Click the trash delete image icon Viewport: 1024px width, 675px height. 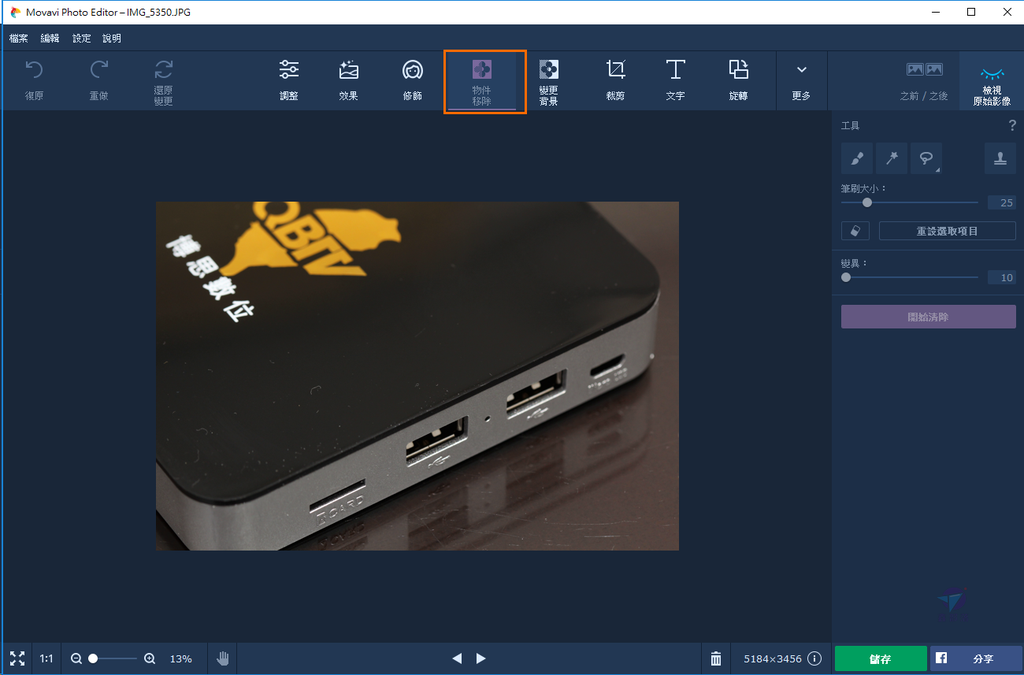coord(716,658)
